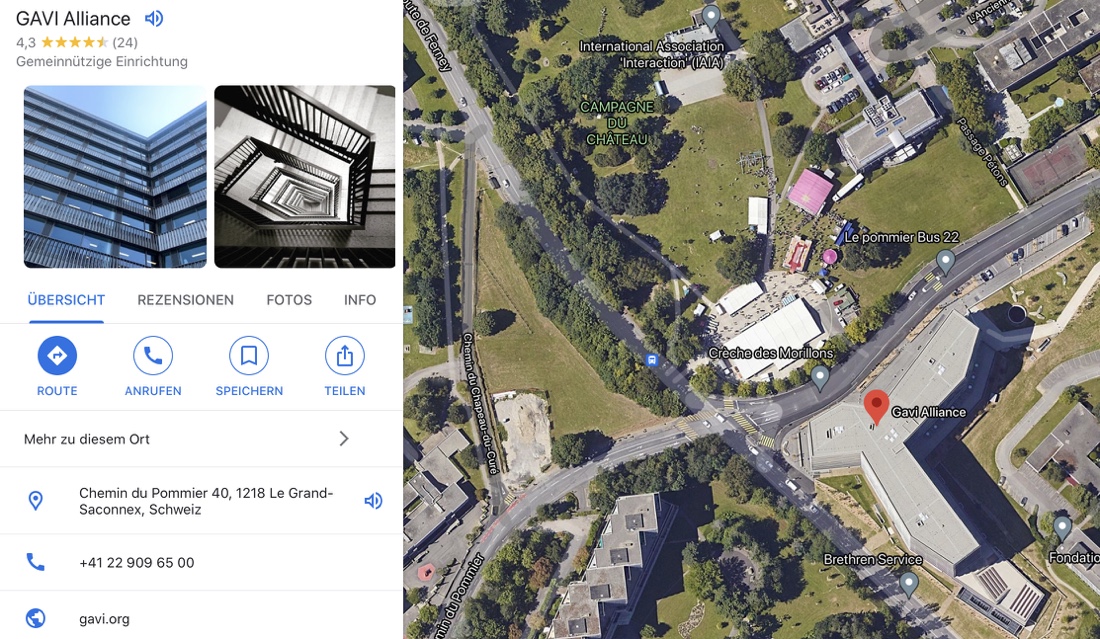Select the Crèche des Morillons map marker
The image size is (1100, 639).
(x=819, y=378)
